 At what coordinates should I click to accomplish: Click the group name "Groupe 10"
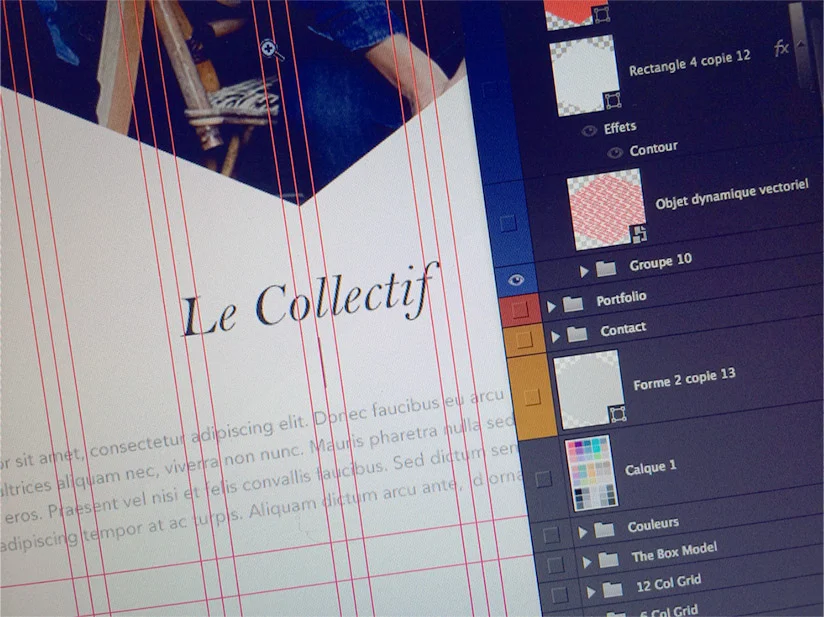click(661, 262)
